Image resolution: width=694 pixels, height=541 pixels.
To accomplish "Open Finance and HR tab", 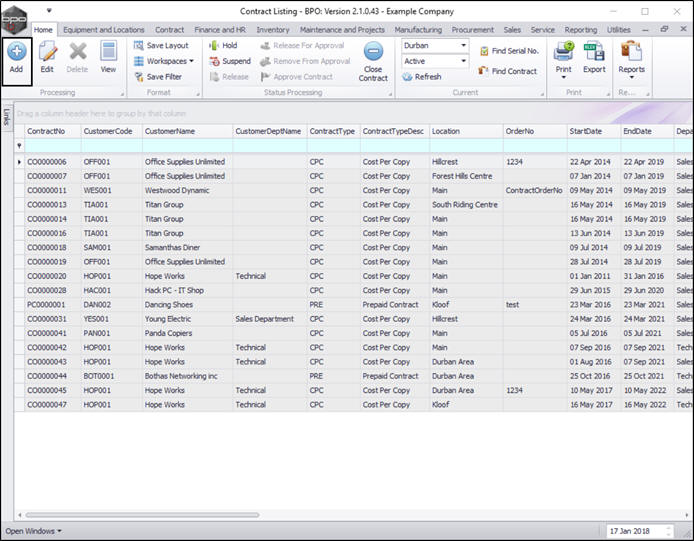I will click(x=220, y=30).
